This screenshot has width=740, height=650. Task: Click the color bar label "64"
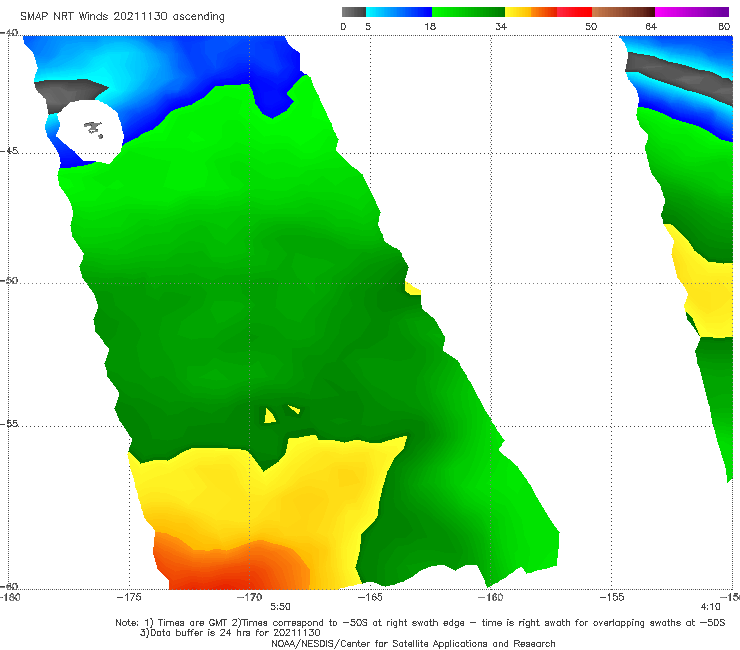coord(651,26)
